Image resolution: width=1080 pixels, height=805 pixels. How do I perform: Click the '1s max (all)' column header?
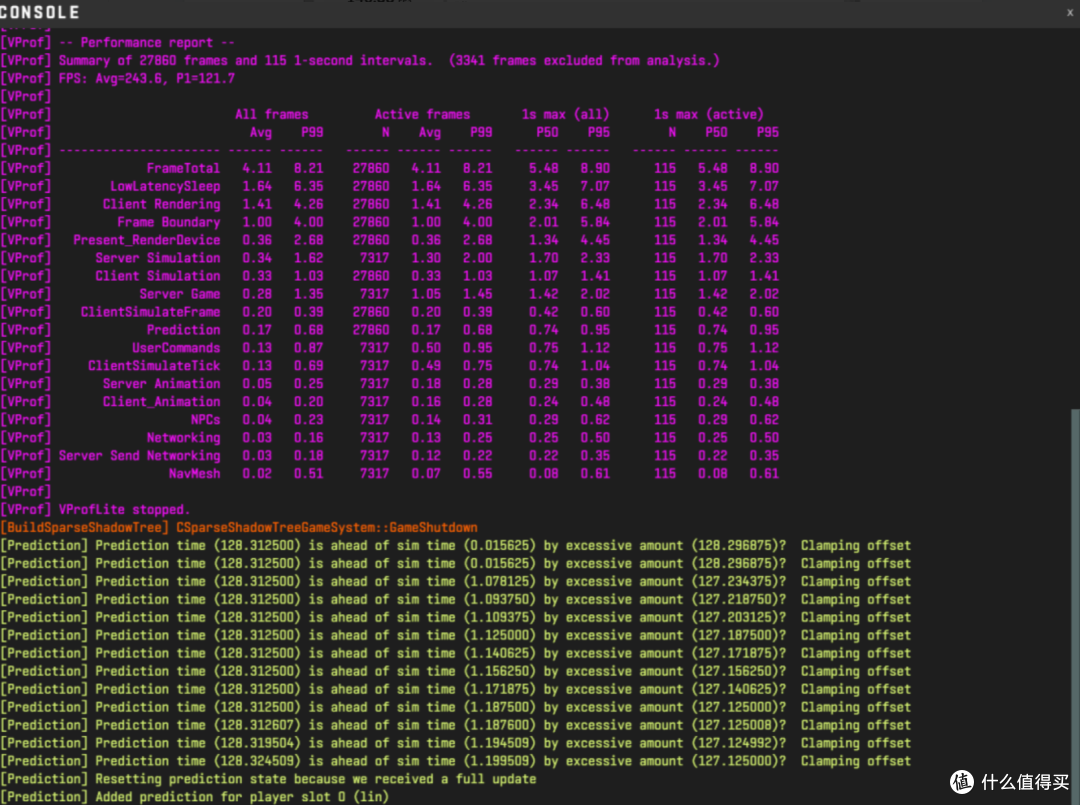[565, 114]
